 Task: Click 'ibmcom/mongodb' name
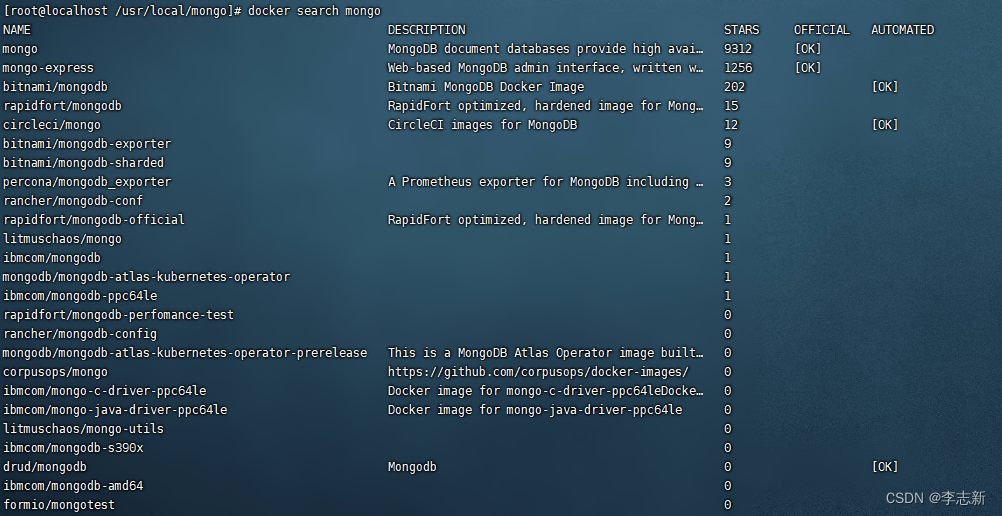52,258
